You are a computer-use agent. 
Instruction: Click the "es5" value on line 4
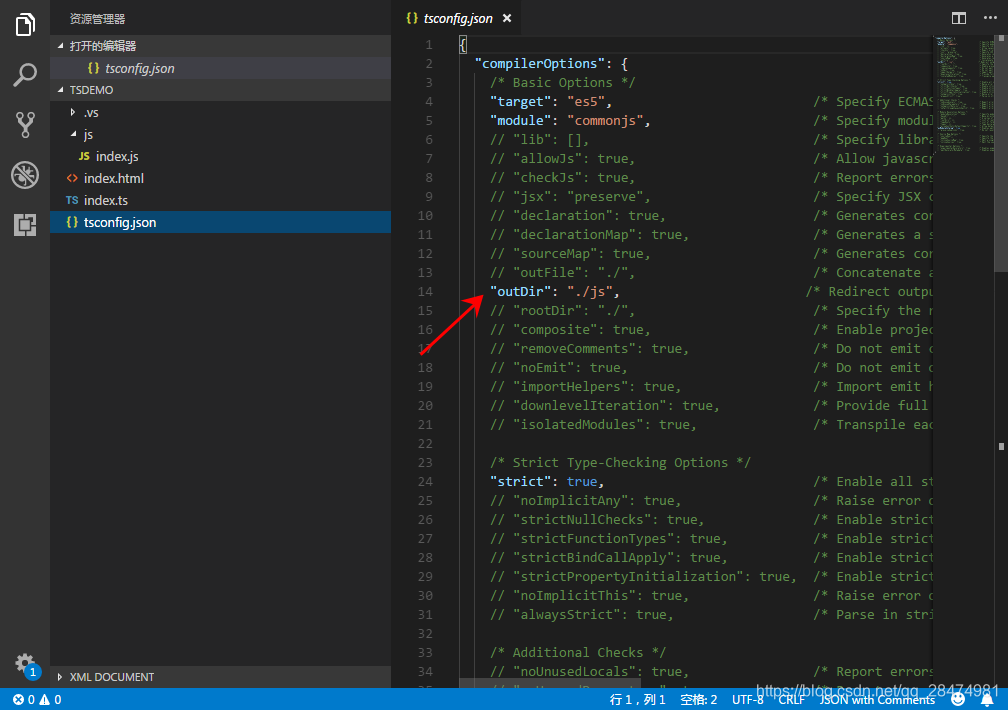point(585,102)
